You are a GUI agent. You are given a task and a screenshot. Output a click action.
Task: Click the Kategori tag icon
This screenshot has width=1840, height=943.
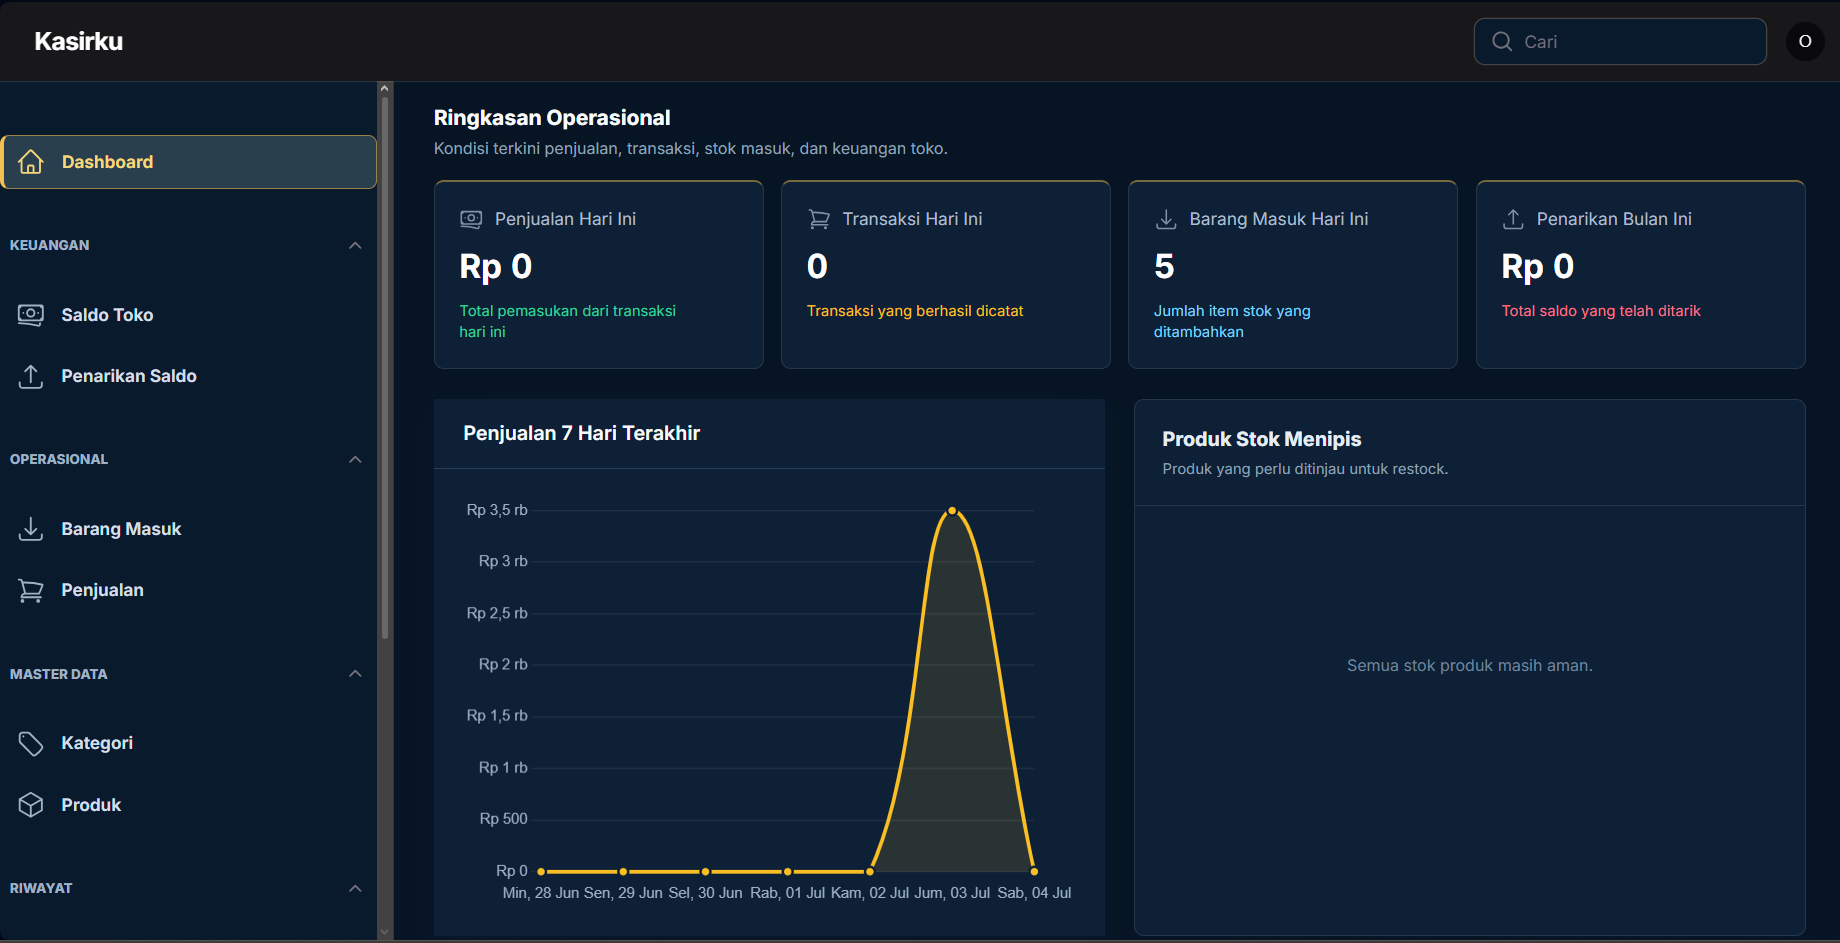tap(31, 743)
